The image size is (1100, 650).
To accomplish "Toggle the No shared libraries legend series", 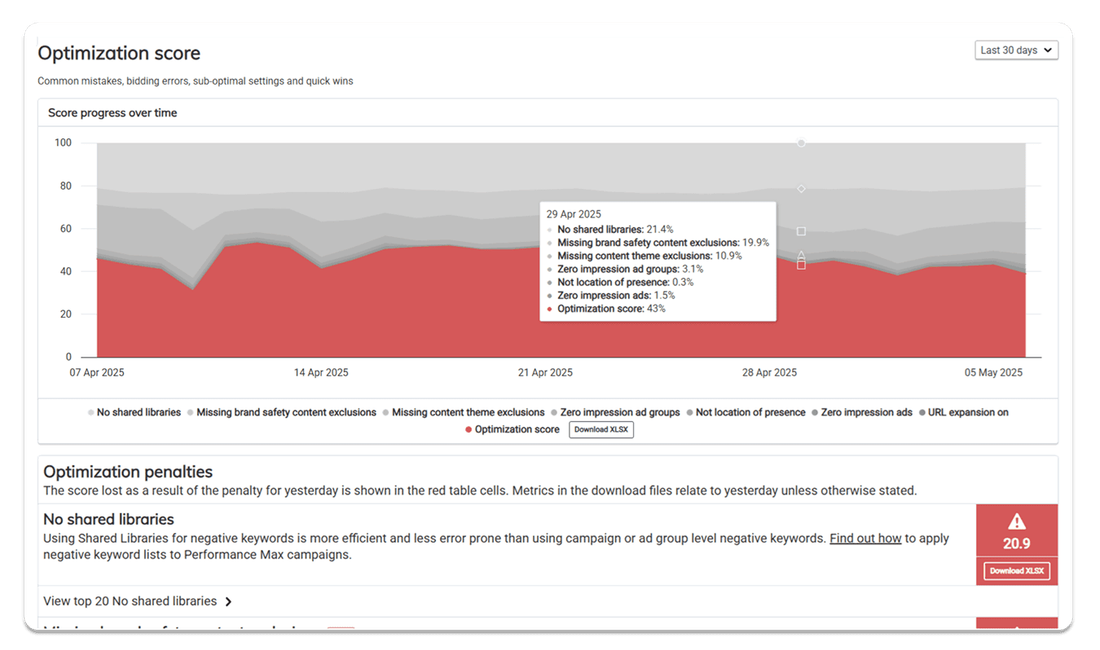I will coord(134,412).
